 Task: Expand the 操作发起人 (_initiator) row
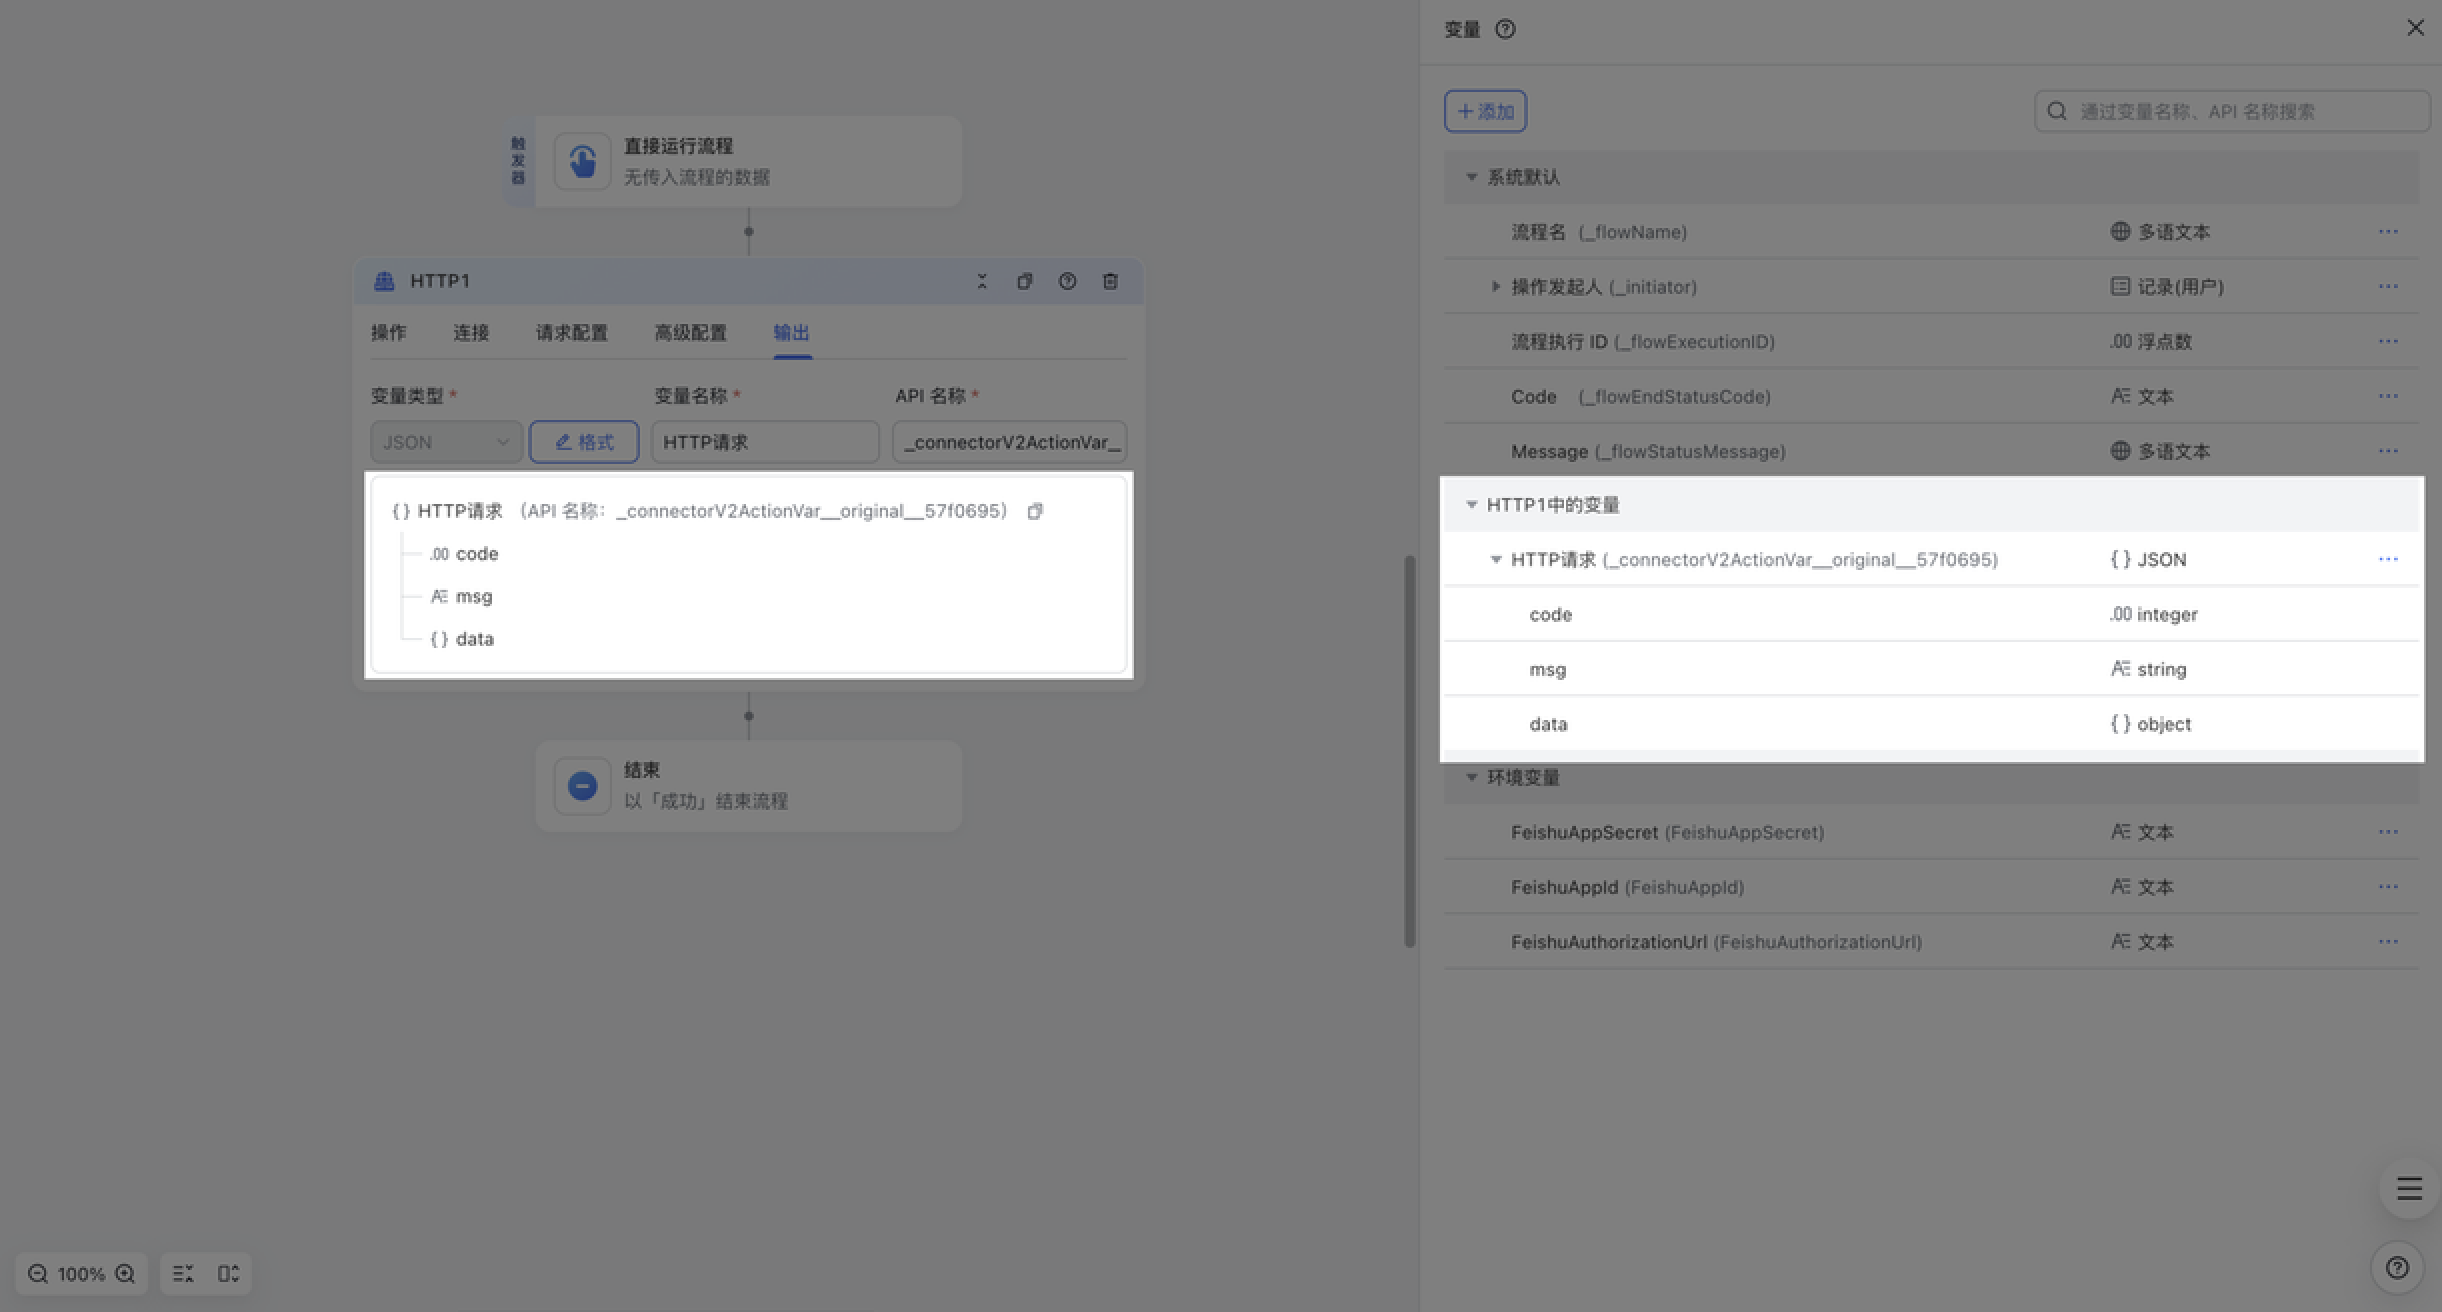(1495, 287)
